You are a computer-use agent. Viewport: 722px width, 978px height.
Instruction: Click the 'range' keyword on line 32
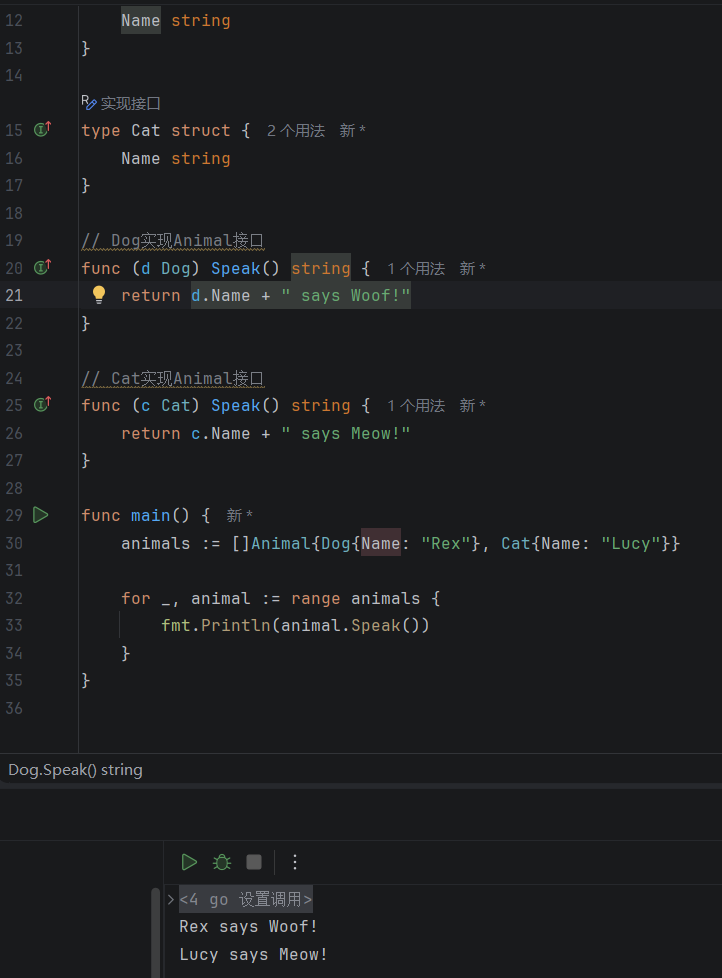pos(315,599)
